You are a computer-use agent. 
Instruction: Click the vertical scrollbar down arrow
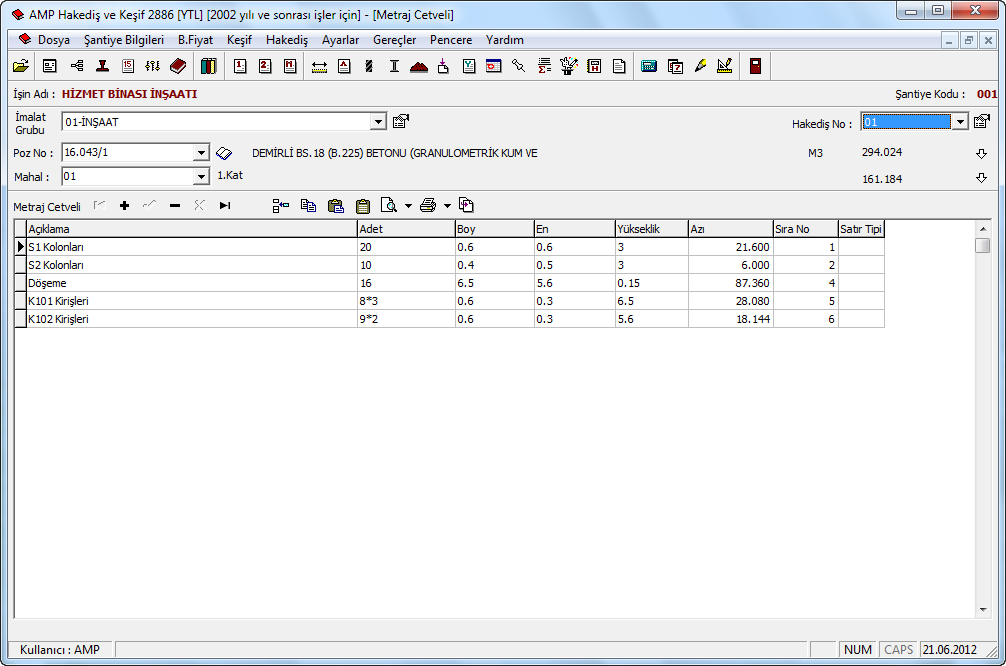pyautogui.click(x=983, y=609)
